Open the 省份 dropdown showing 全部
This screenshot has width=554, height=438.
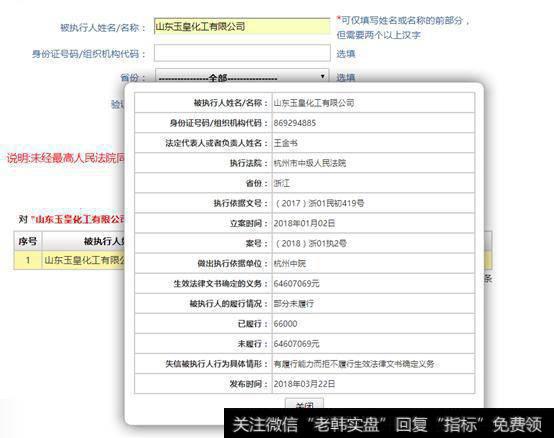tap(242, 76)
